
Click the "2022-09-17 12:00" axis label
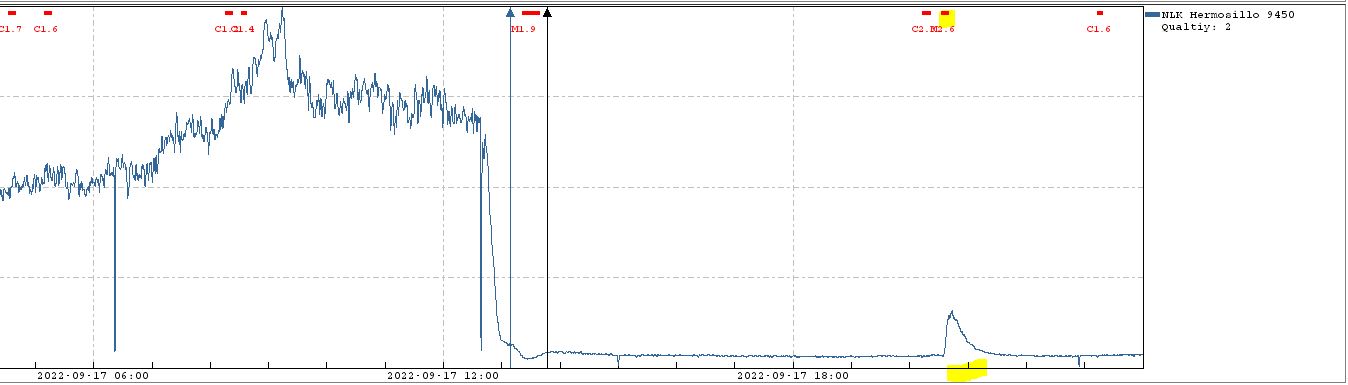443,376
